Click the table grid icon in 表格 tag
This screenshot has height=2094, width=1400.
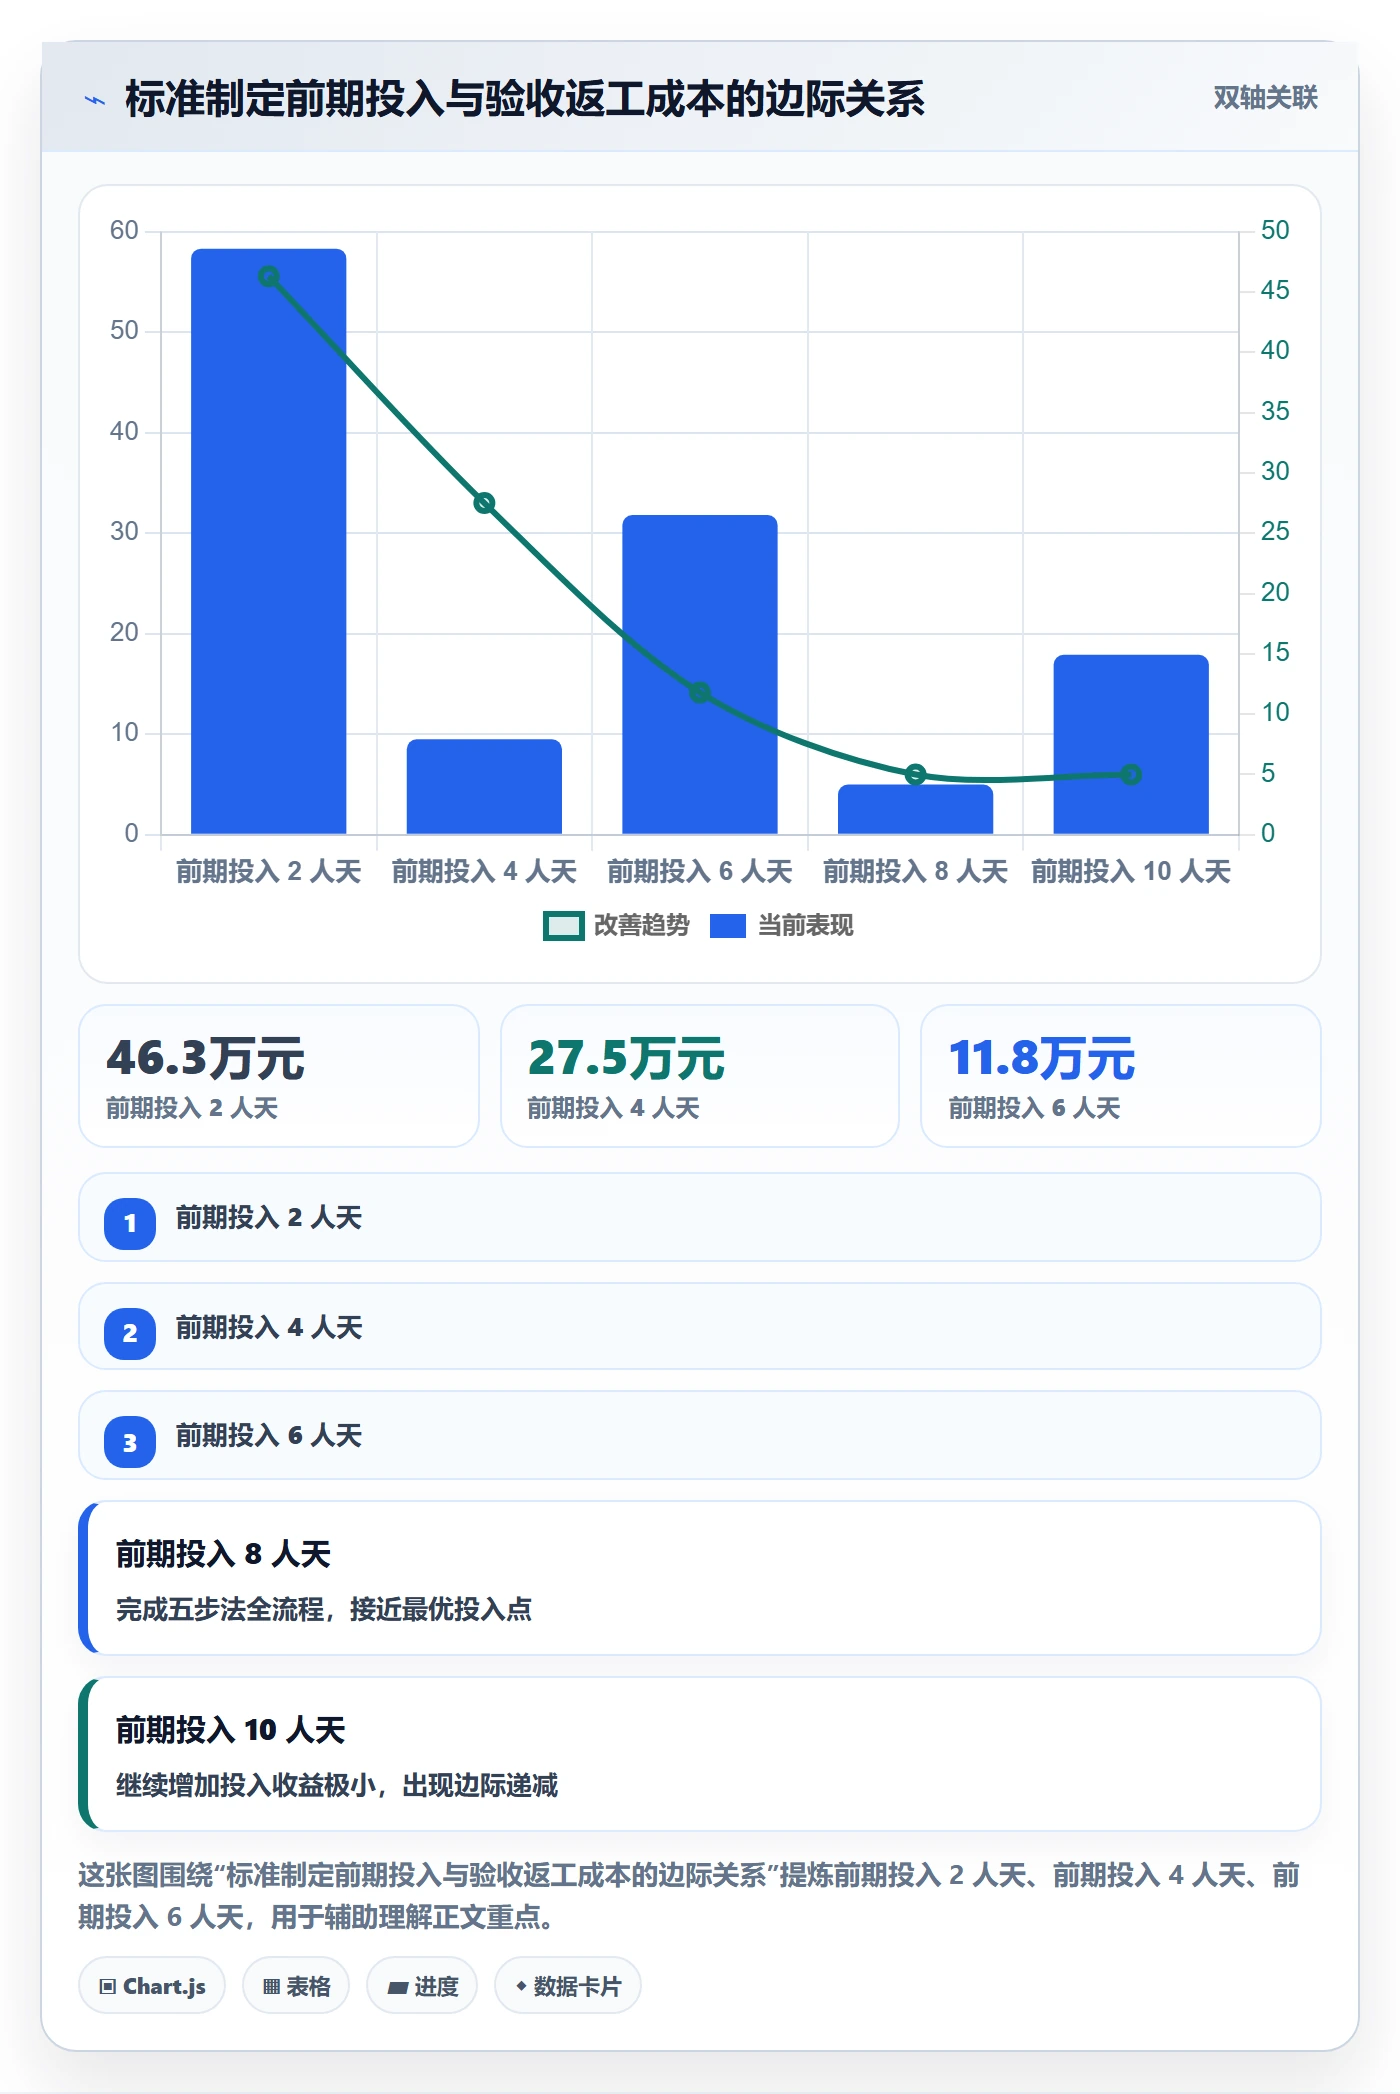271,1987
